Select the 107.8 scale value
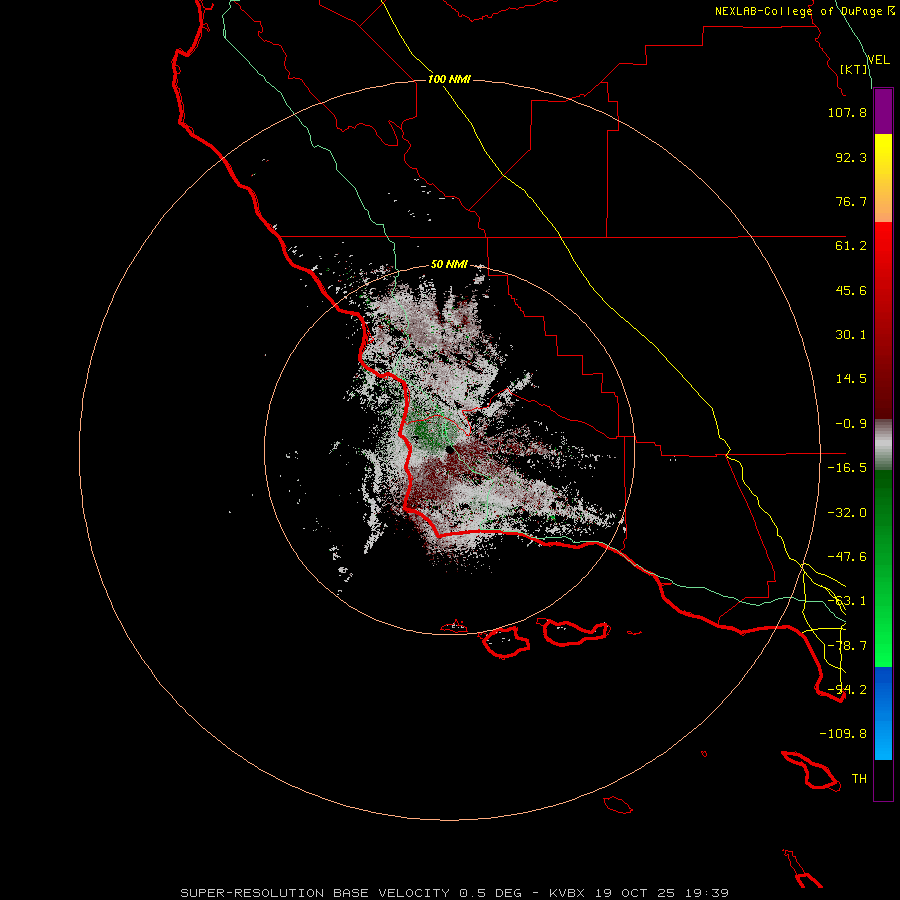The width and height of the screenshot is (900, 900). point(847,112)
